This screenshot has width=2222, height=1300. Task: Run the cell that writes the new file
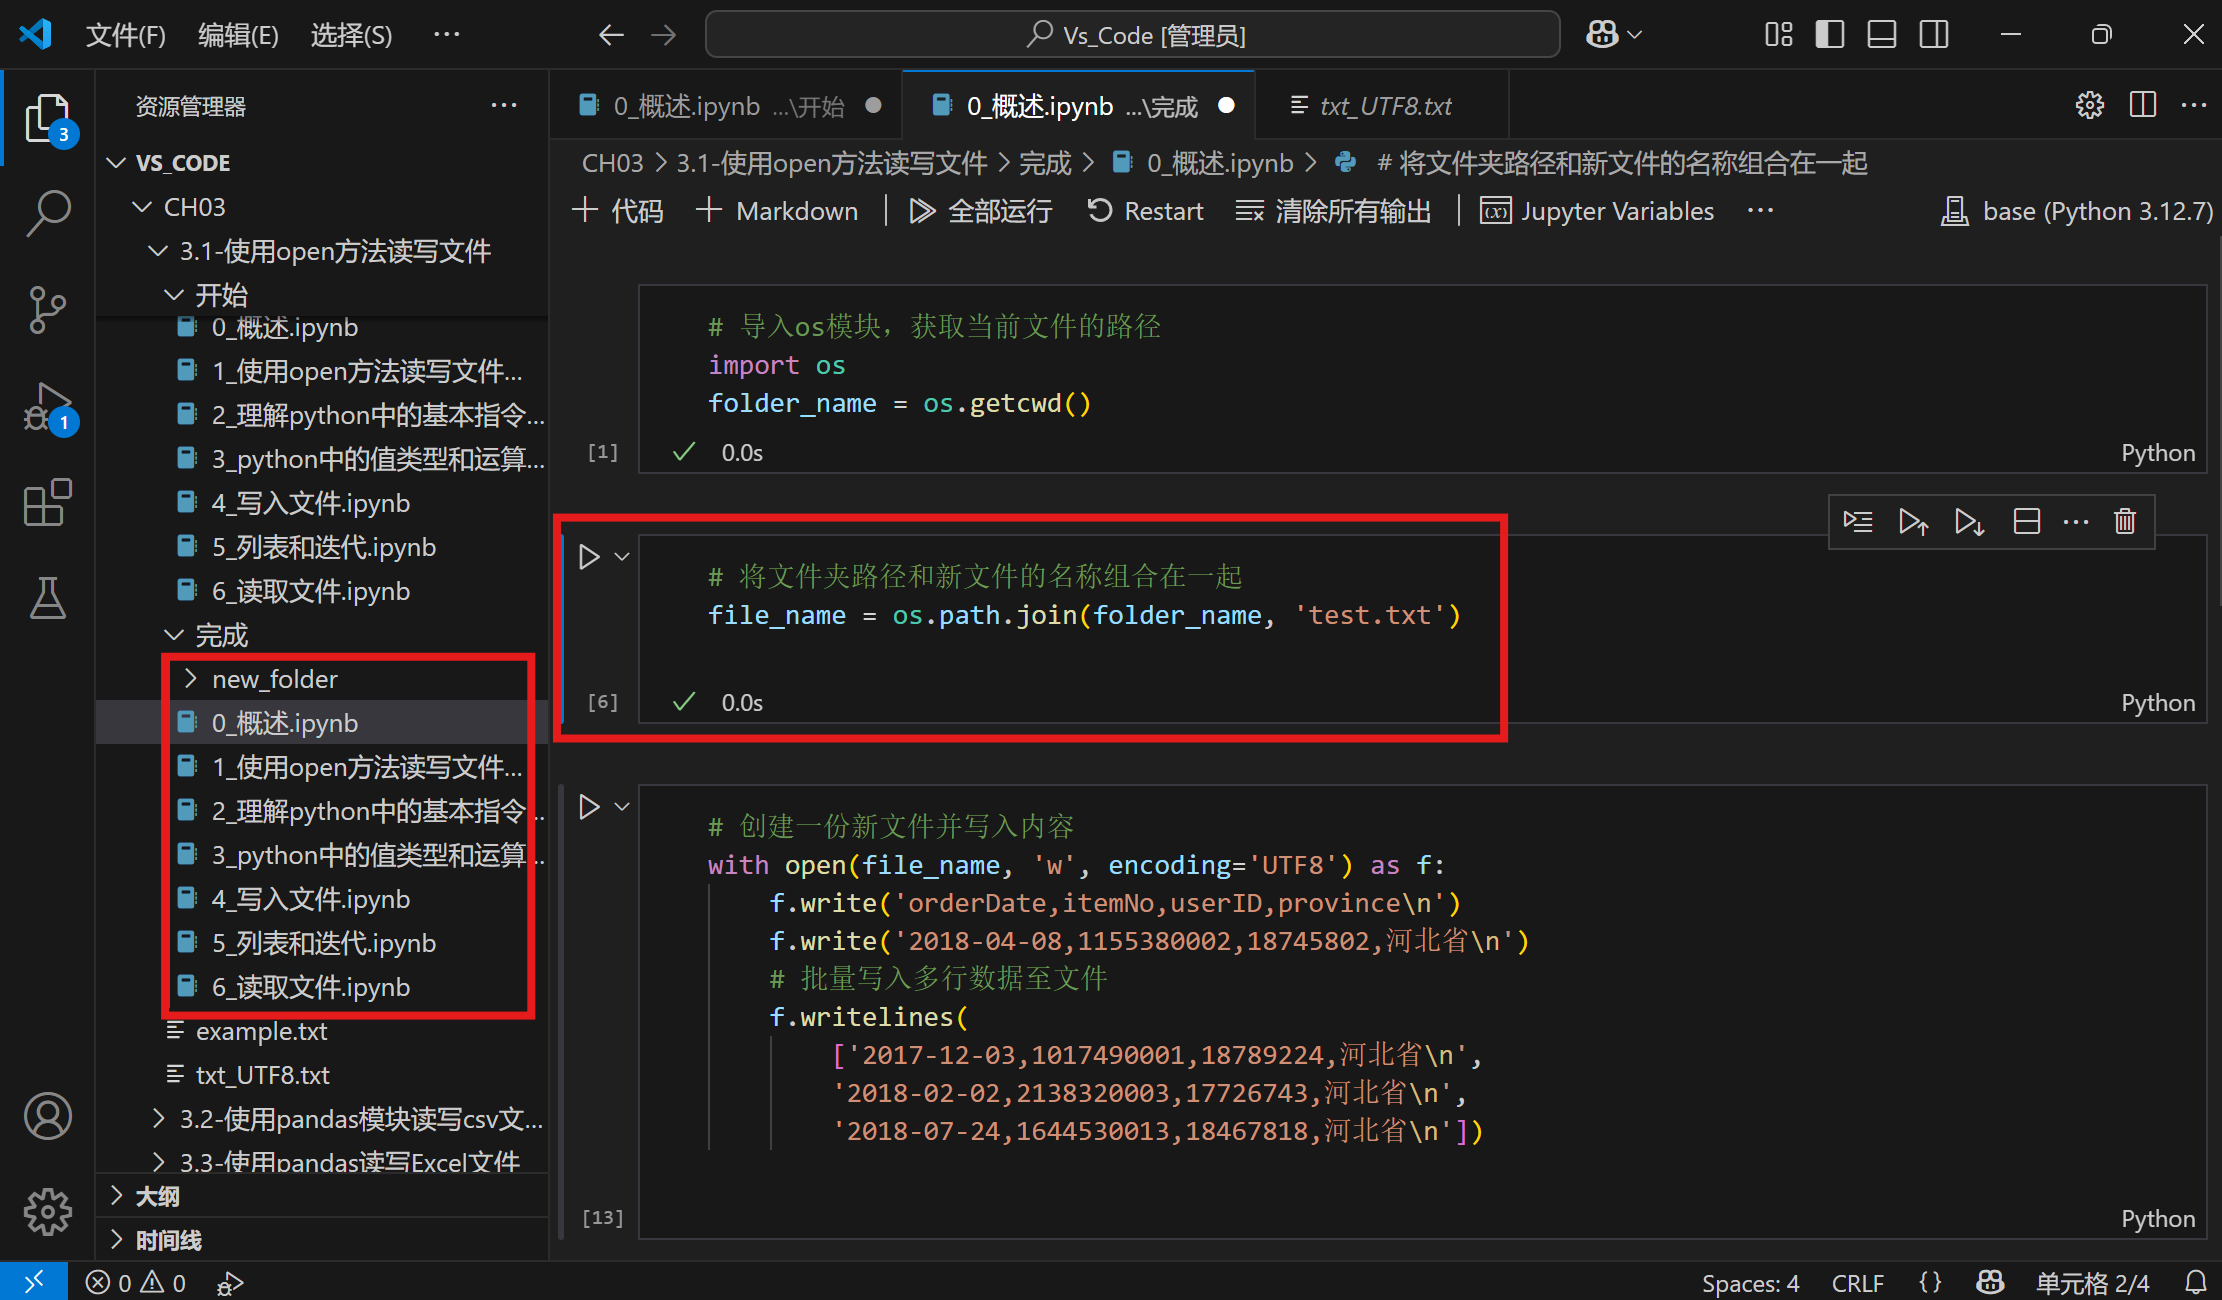[589, 807]
